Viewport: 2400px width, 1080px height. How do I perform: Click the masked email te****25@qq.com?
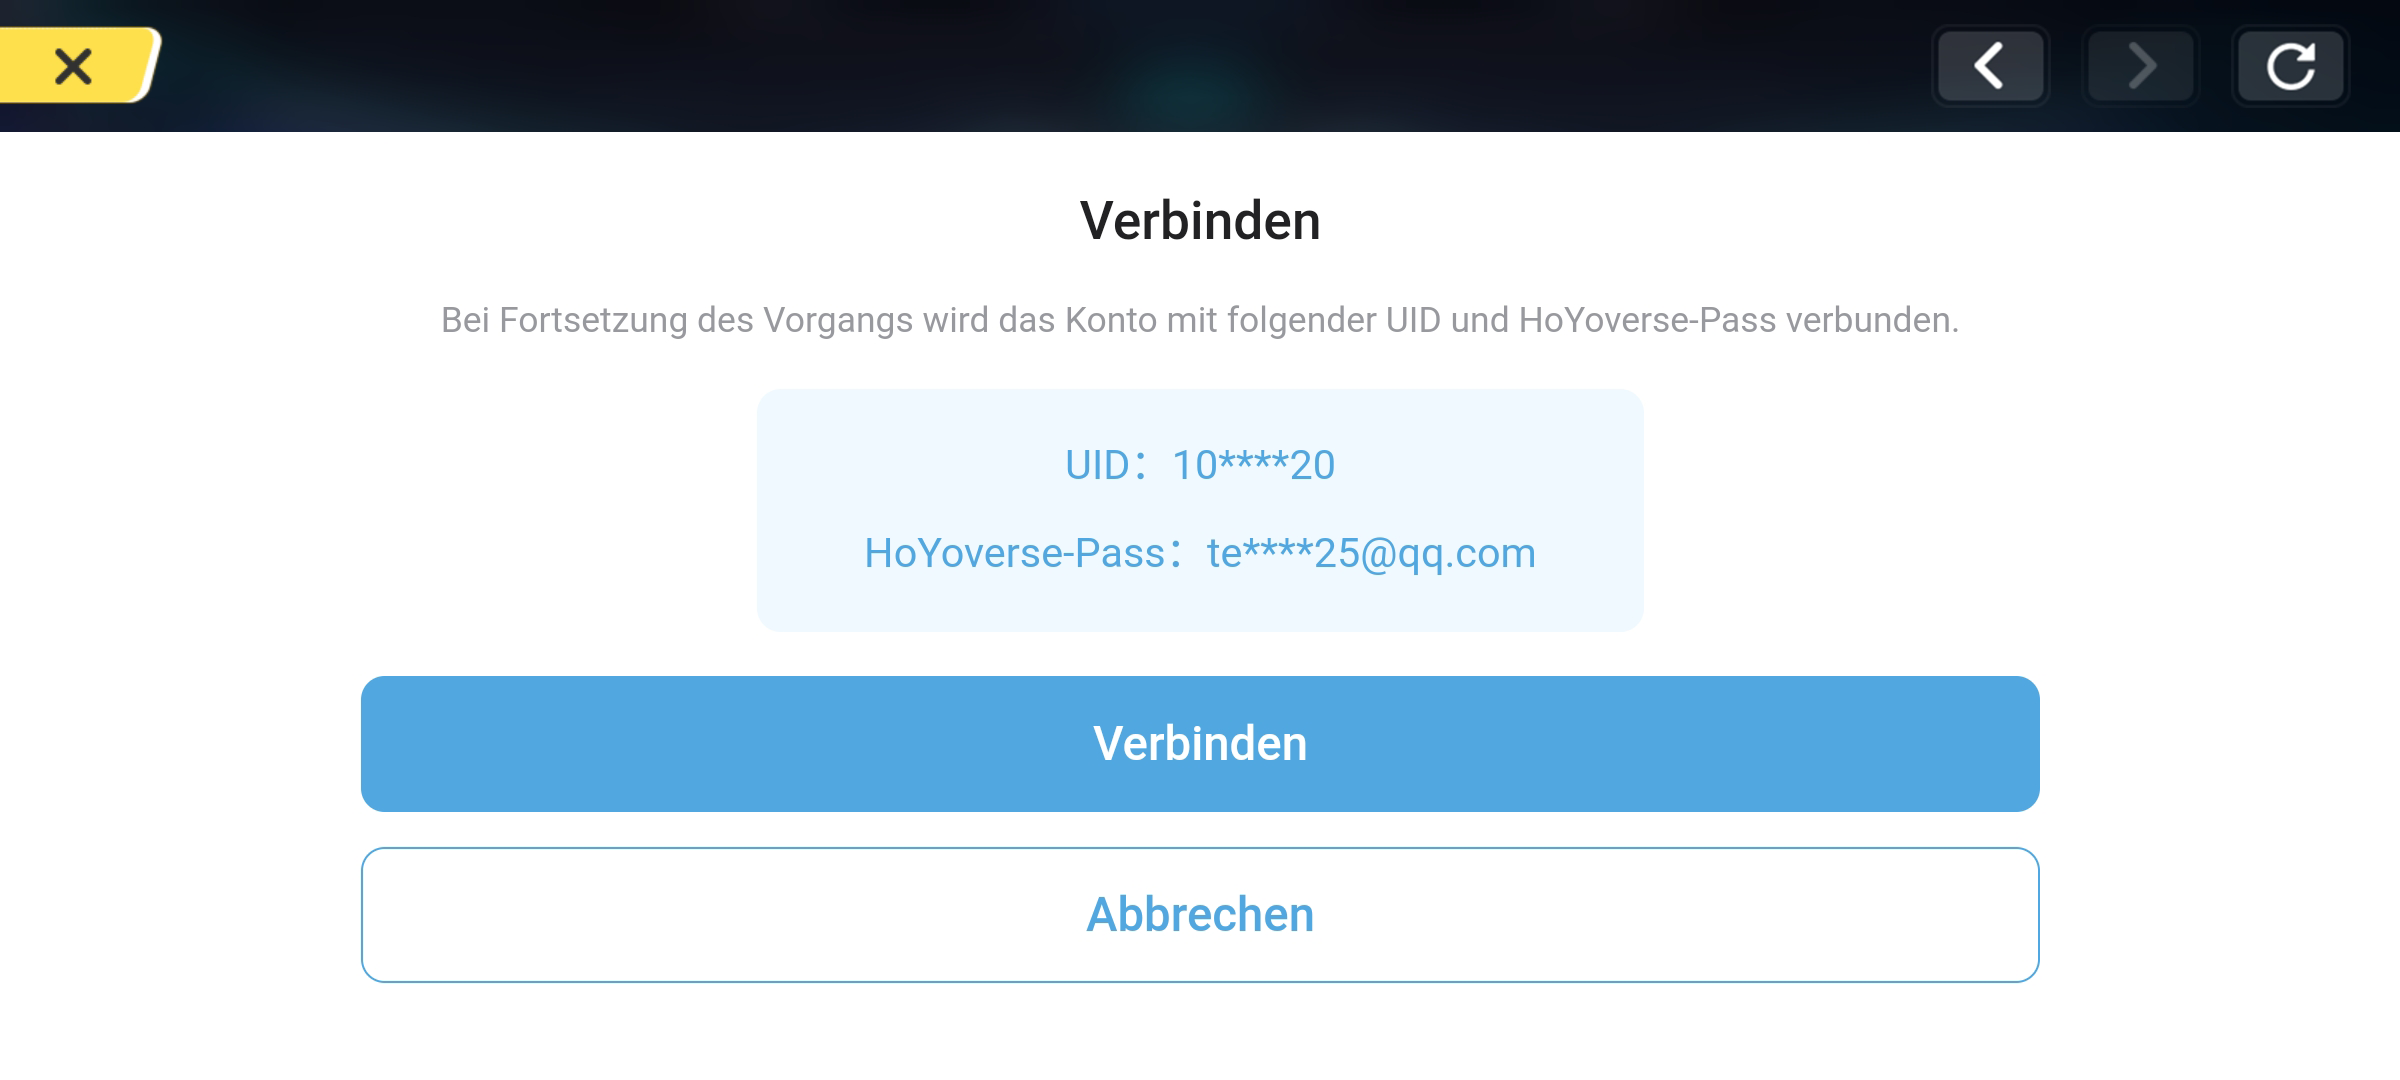click(1371, 553)
